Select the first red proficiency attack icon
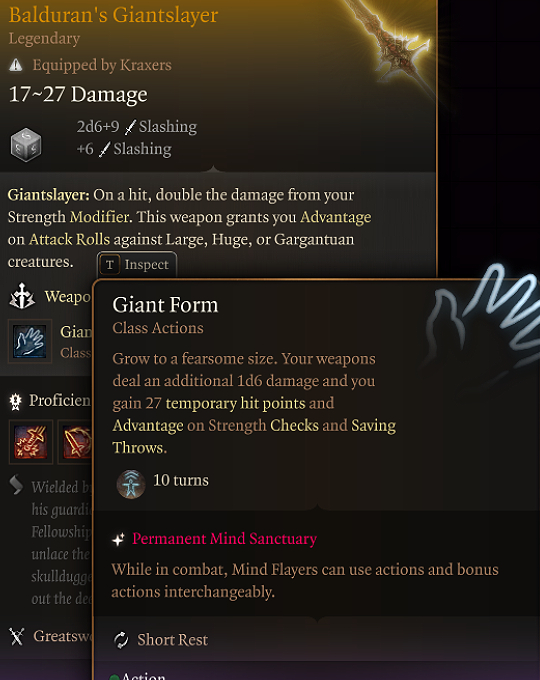Screen dimensions: 540x680 (x=31, y=442)
